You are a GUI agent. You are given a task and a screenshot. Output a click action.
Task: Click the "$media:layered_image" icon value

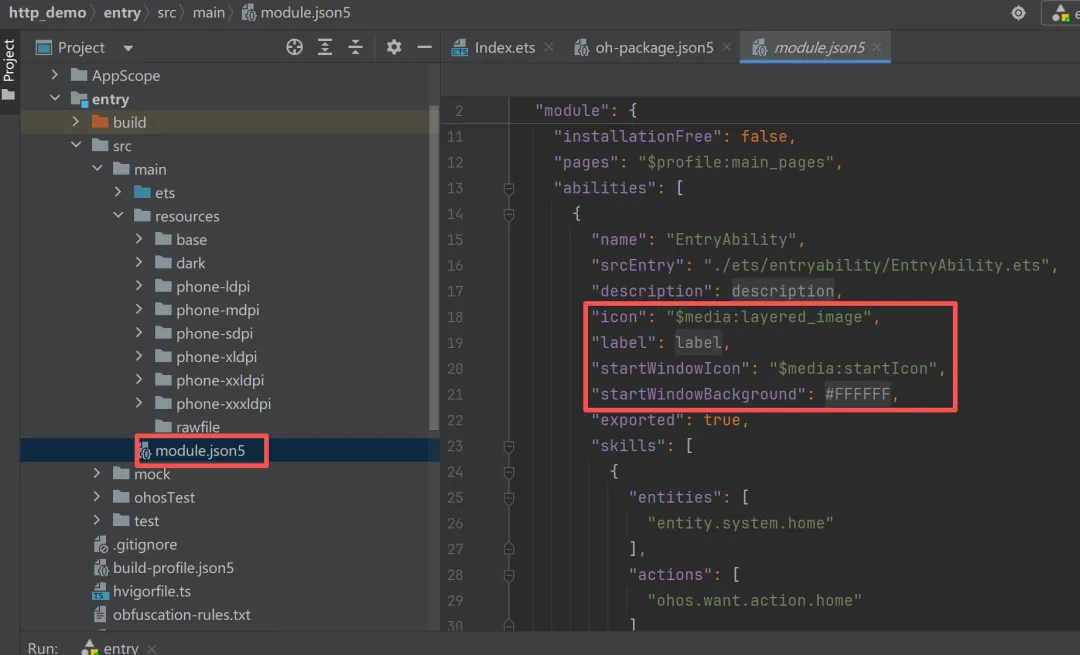point(769,317)
